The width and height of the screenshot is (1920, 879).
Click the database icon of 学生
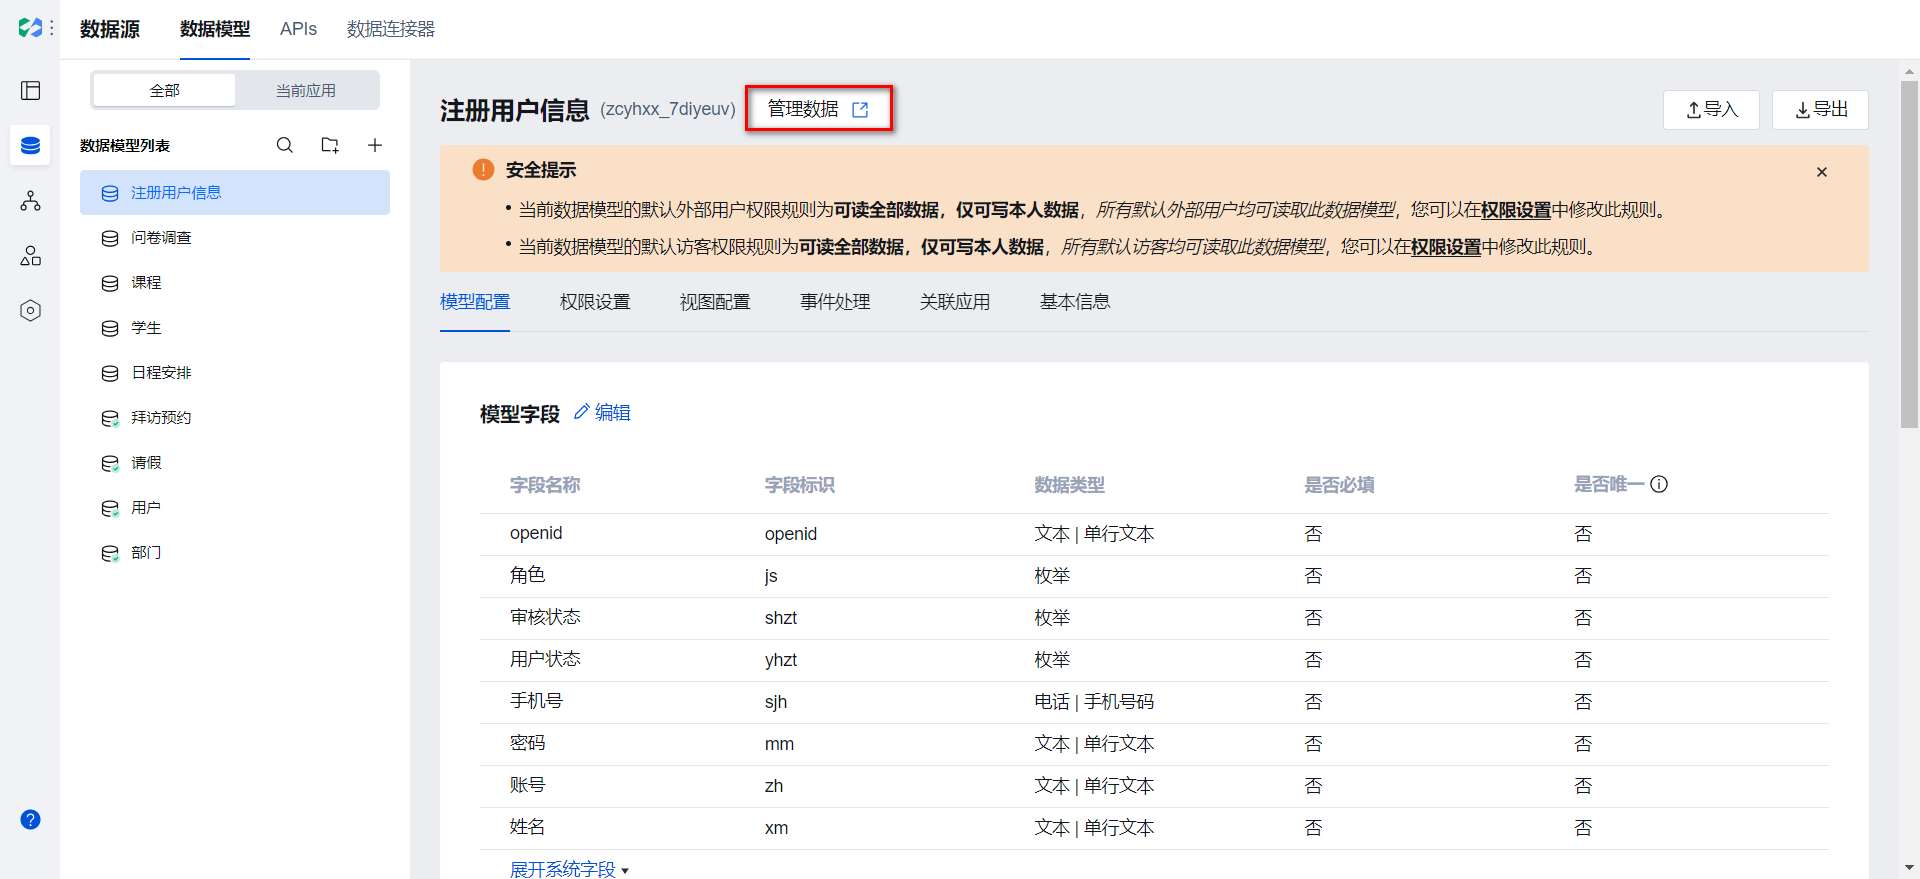[110, 328]
